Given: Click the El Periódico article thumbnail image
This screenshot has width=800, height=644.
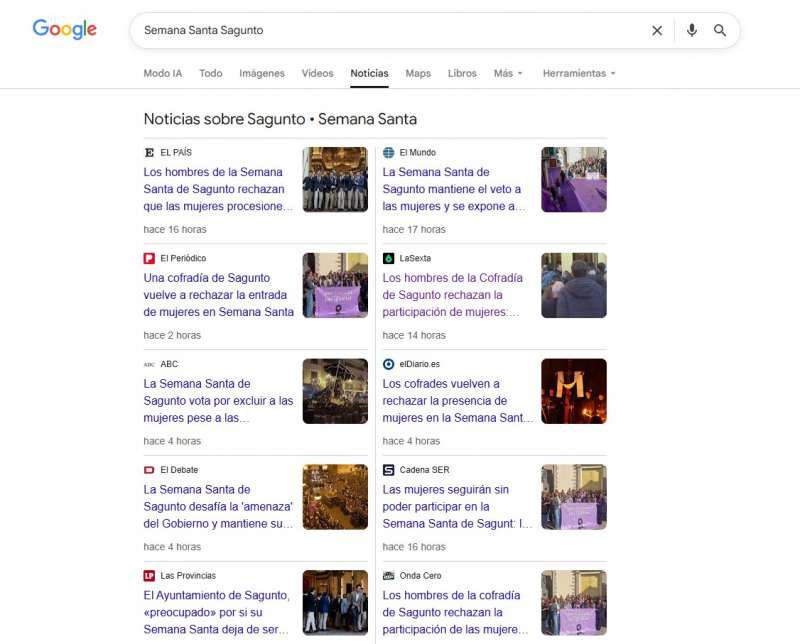Looking at the screenshot, I should [x=335, y=285].
